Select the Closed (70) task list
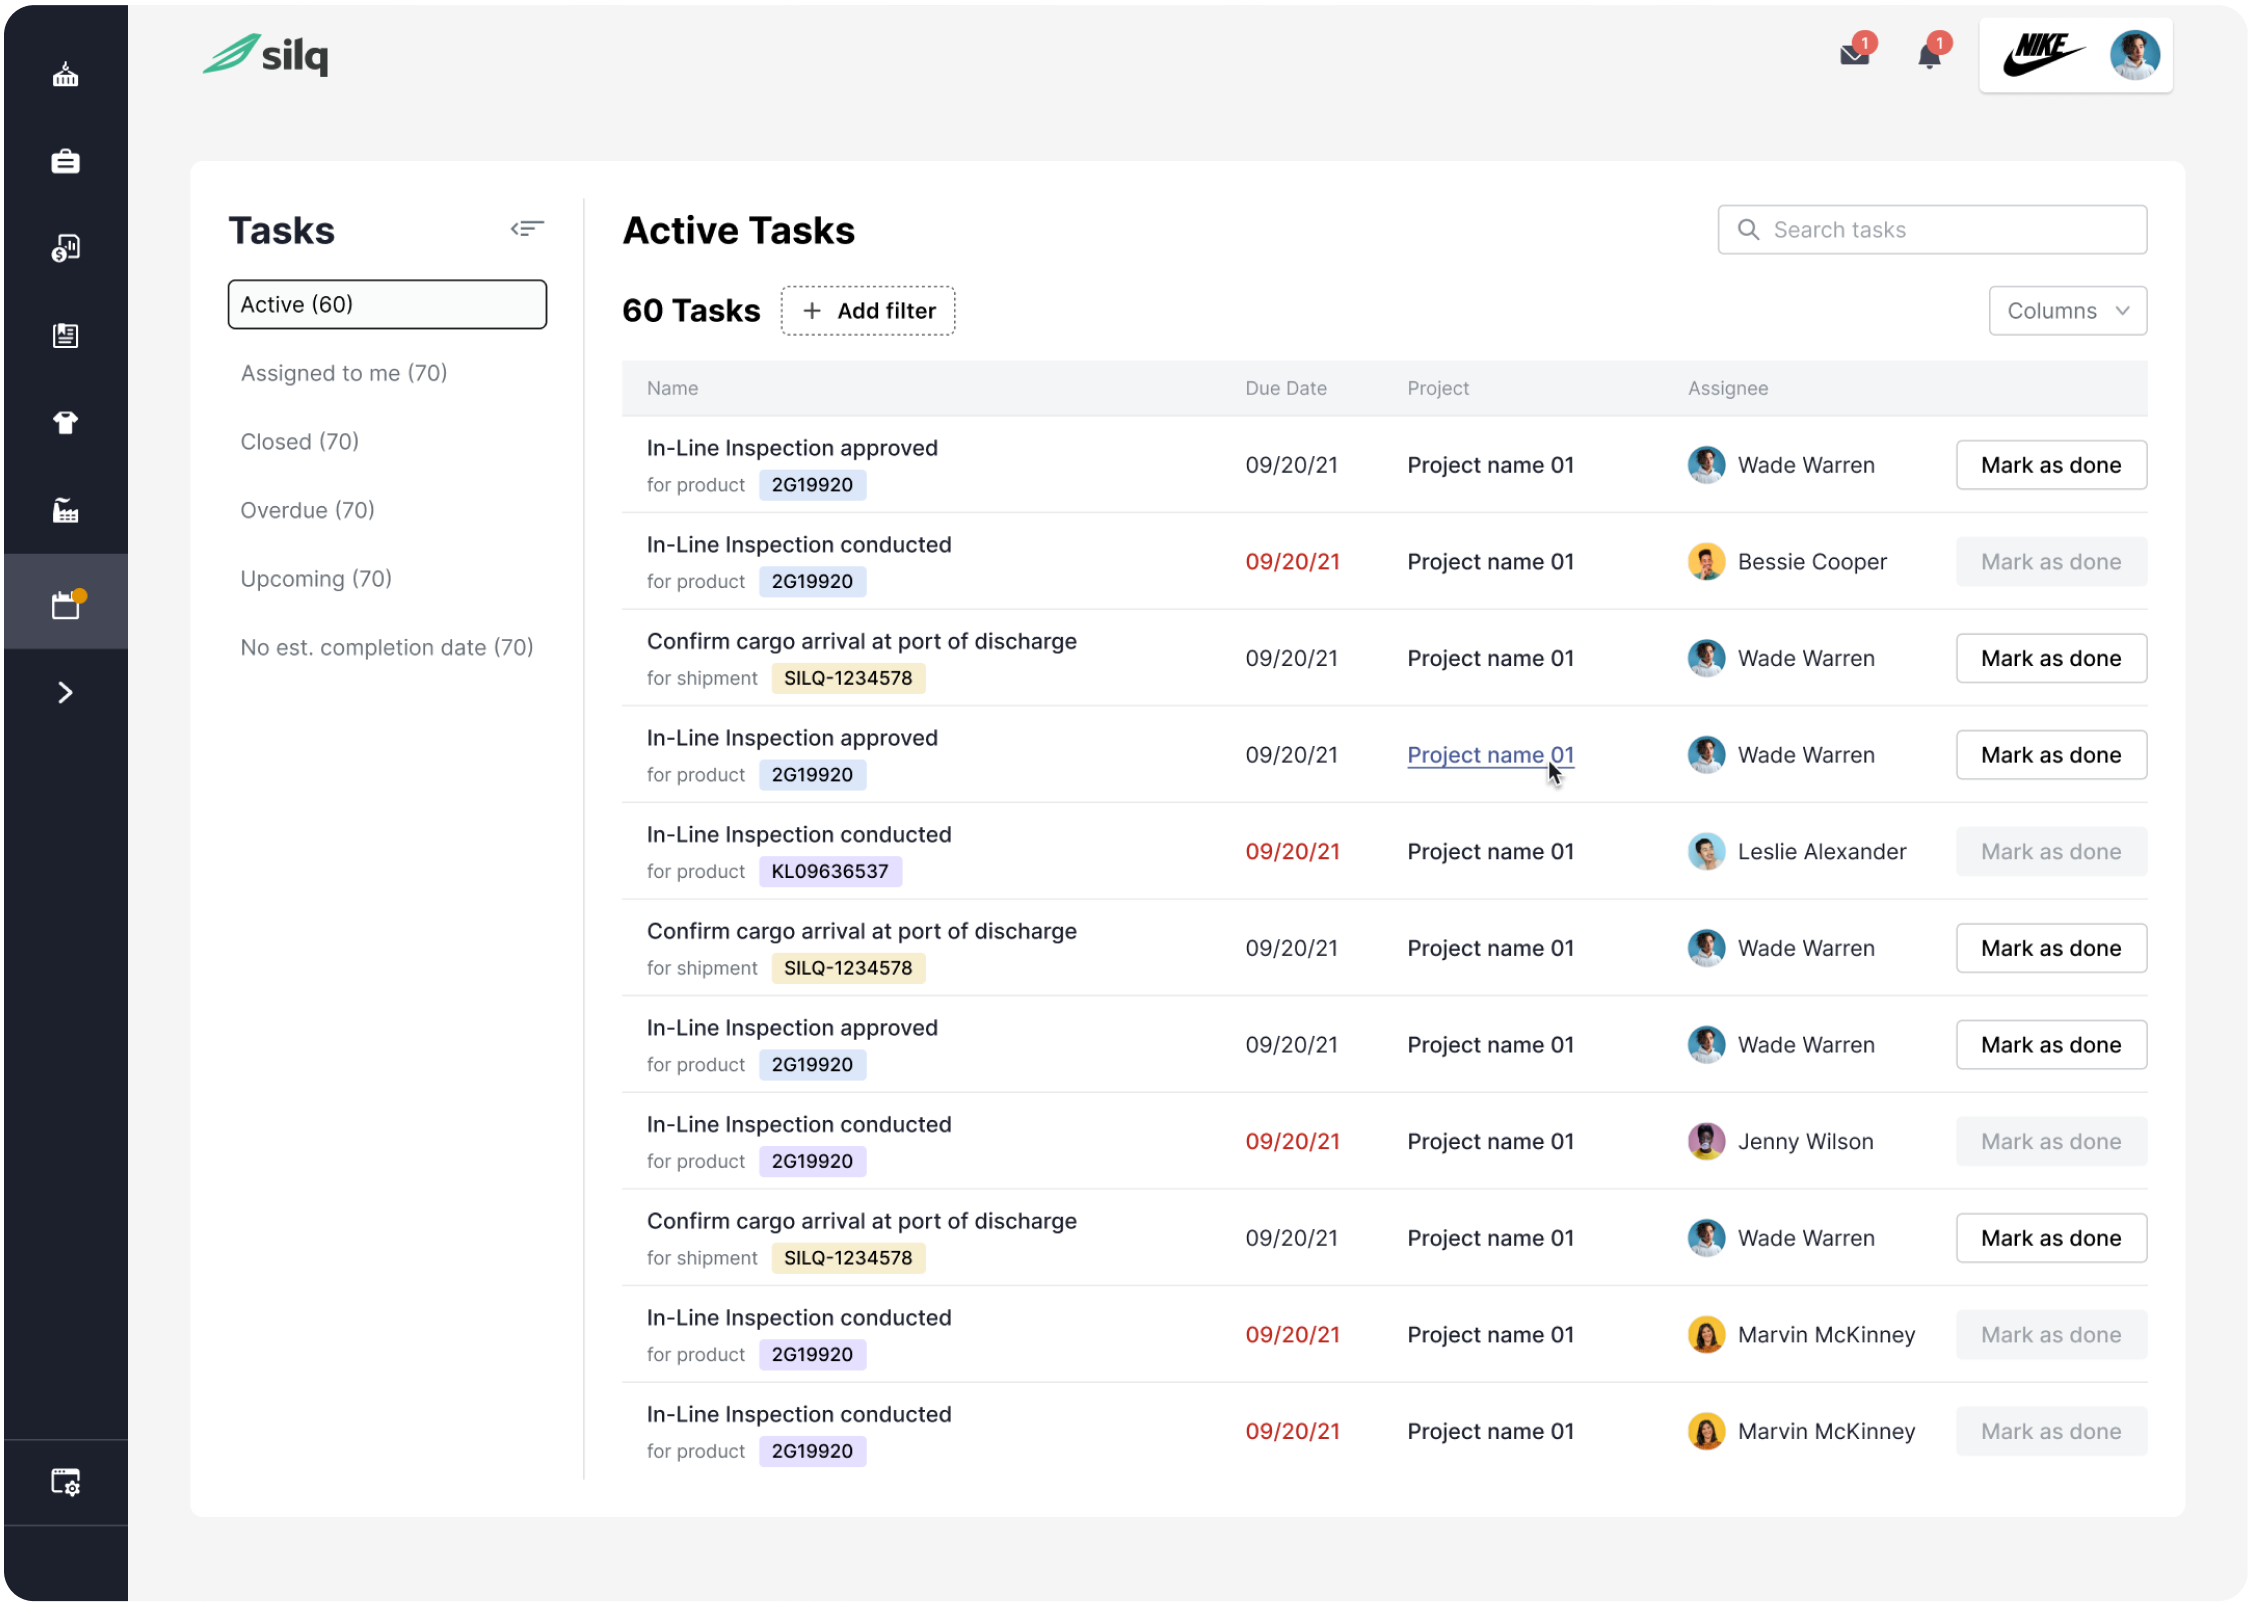The image size is (2252, 1605). [x=299, y=442]
